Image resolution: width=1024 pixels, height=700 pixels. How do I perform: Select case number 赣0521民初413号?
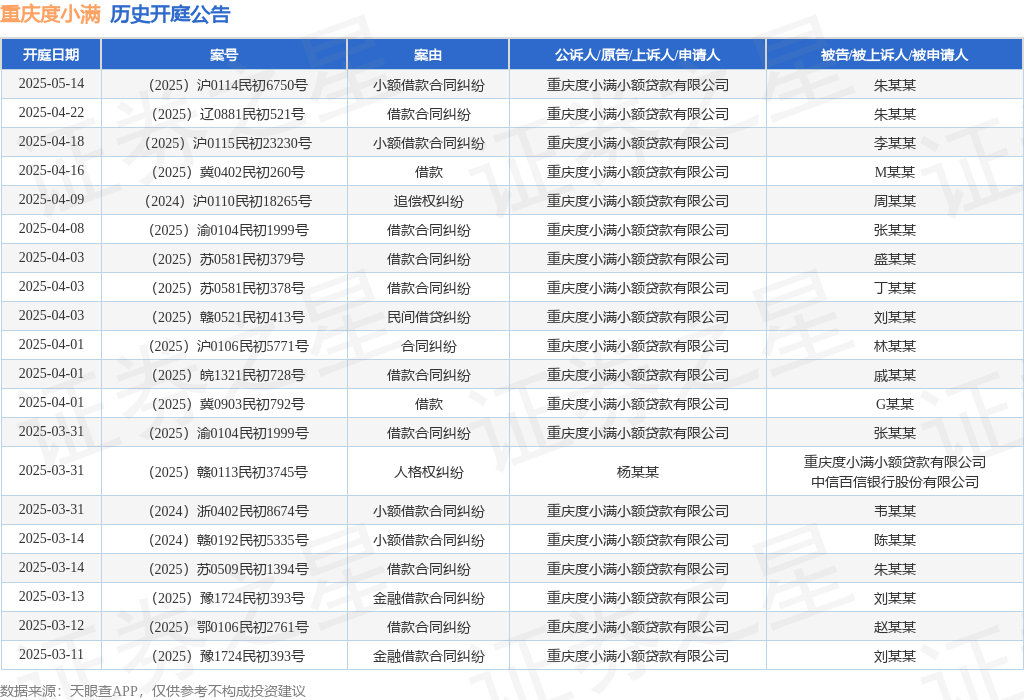pos(229,317)
